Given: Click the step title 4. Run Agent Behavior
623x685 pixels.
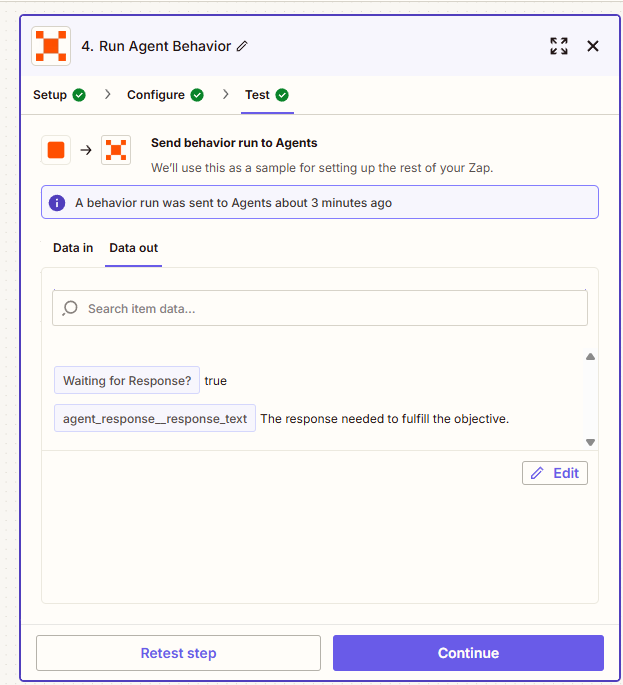Looking at the screenshot, I should click(x=156, y=46).
